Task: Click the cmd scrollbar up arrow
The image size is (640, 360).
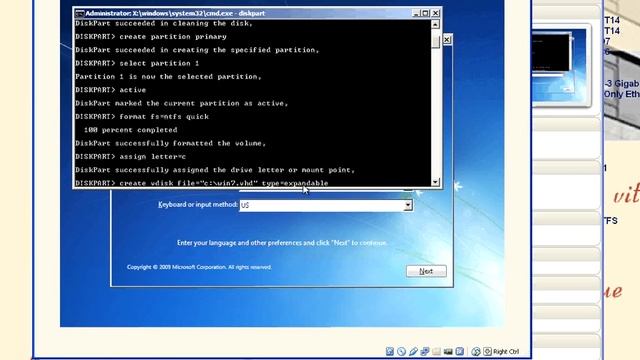Action: pos(436,24)
